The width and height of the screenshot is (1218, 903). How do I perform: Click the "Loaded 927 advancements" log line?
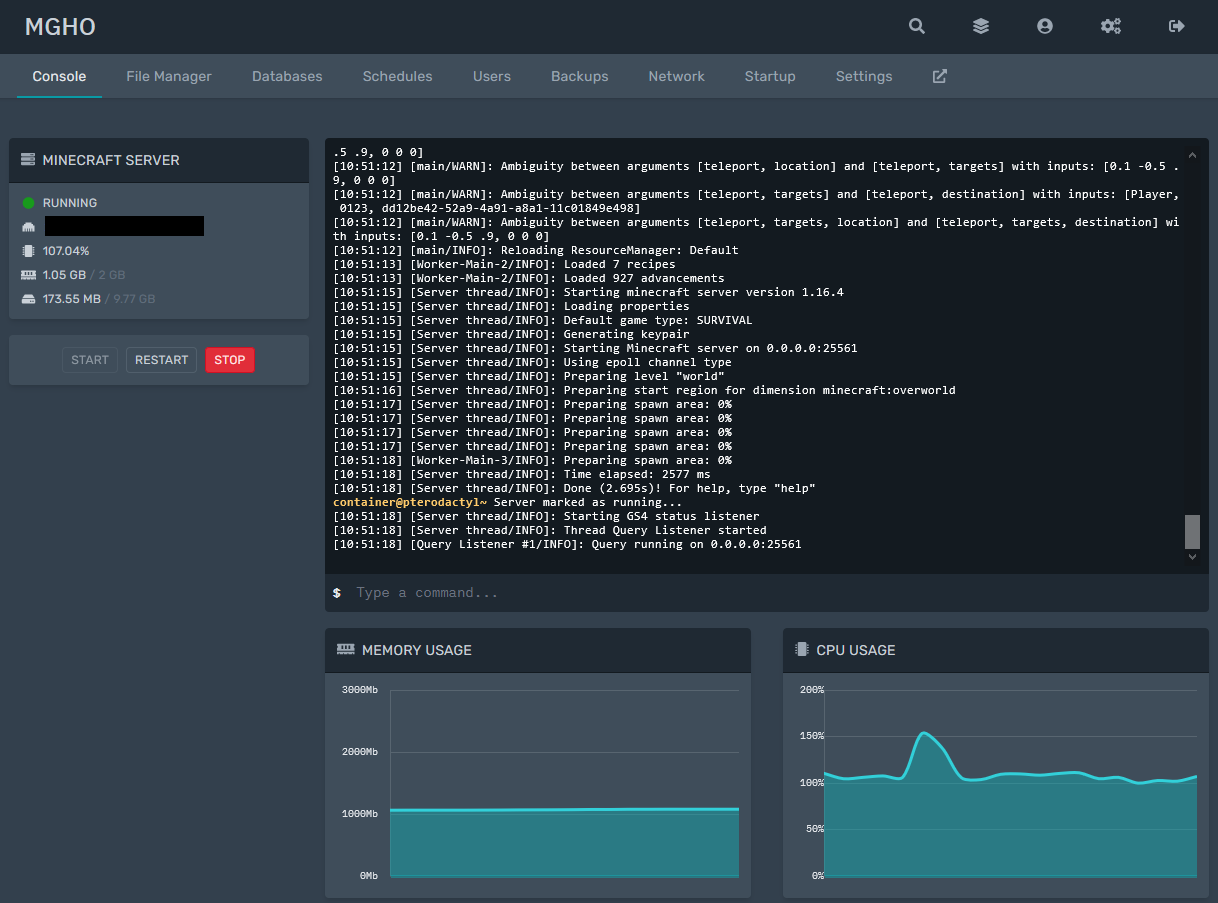(529, 278)
